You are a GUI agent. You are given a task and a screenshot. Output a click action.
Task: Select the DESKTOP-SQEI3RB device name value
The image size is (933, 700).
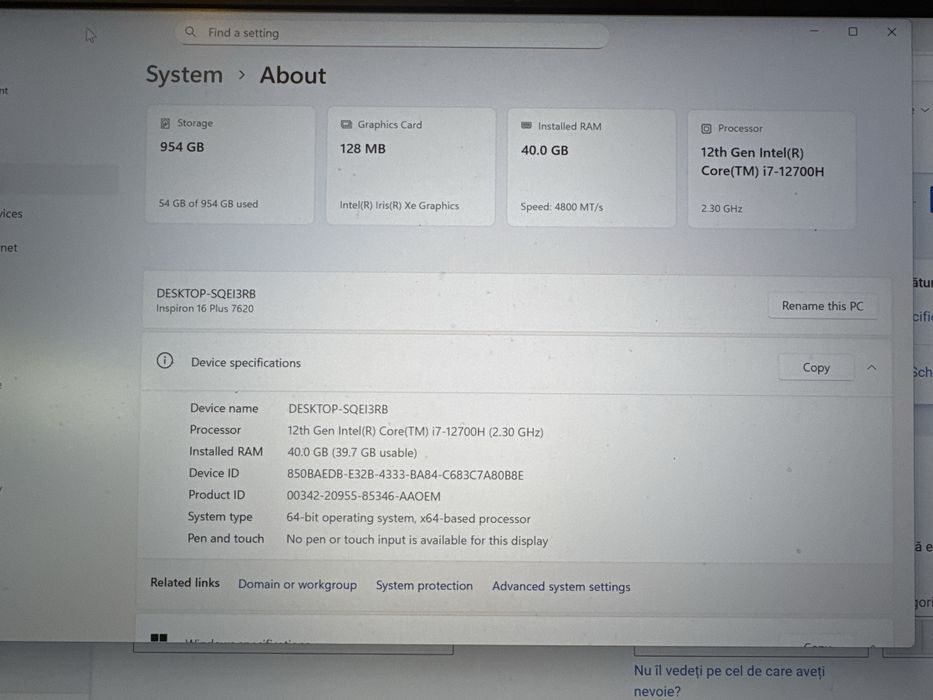[338, 410]
